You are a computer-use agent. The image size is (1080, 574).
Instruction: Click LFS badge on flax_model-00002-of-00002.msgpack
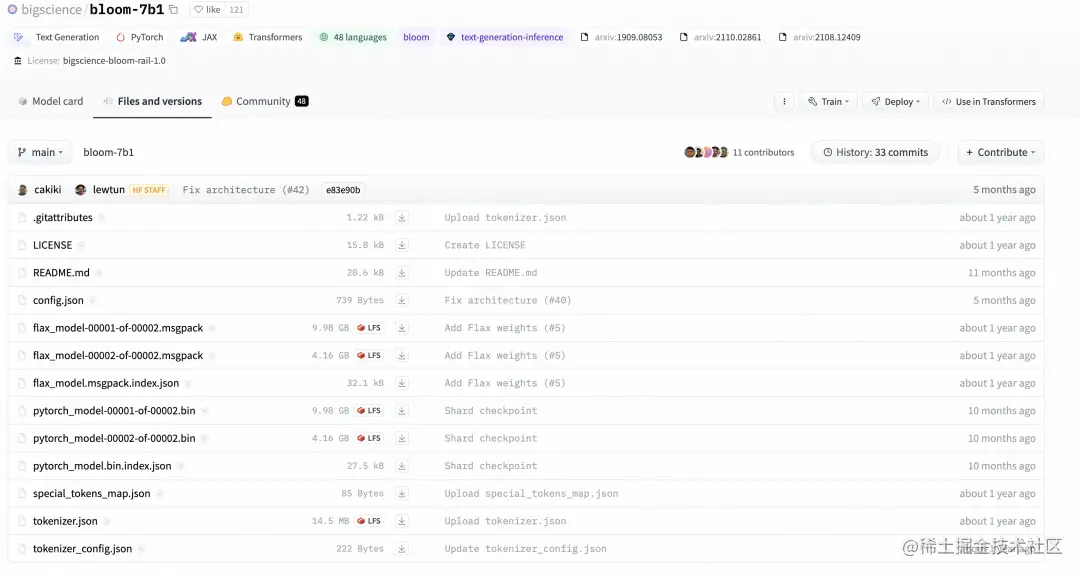(369, 356)
